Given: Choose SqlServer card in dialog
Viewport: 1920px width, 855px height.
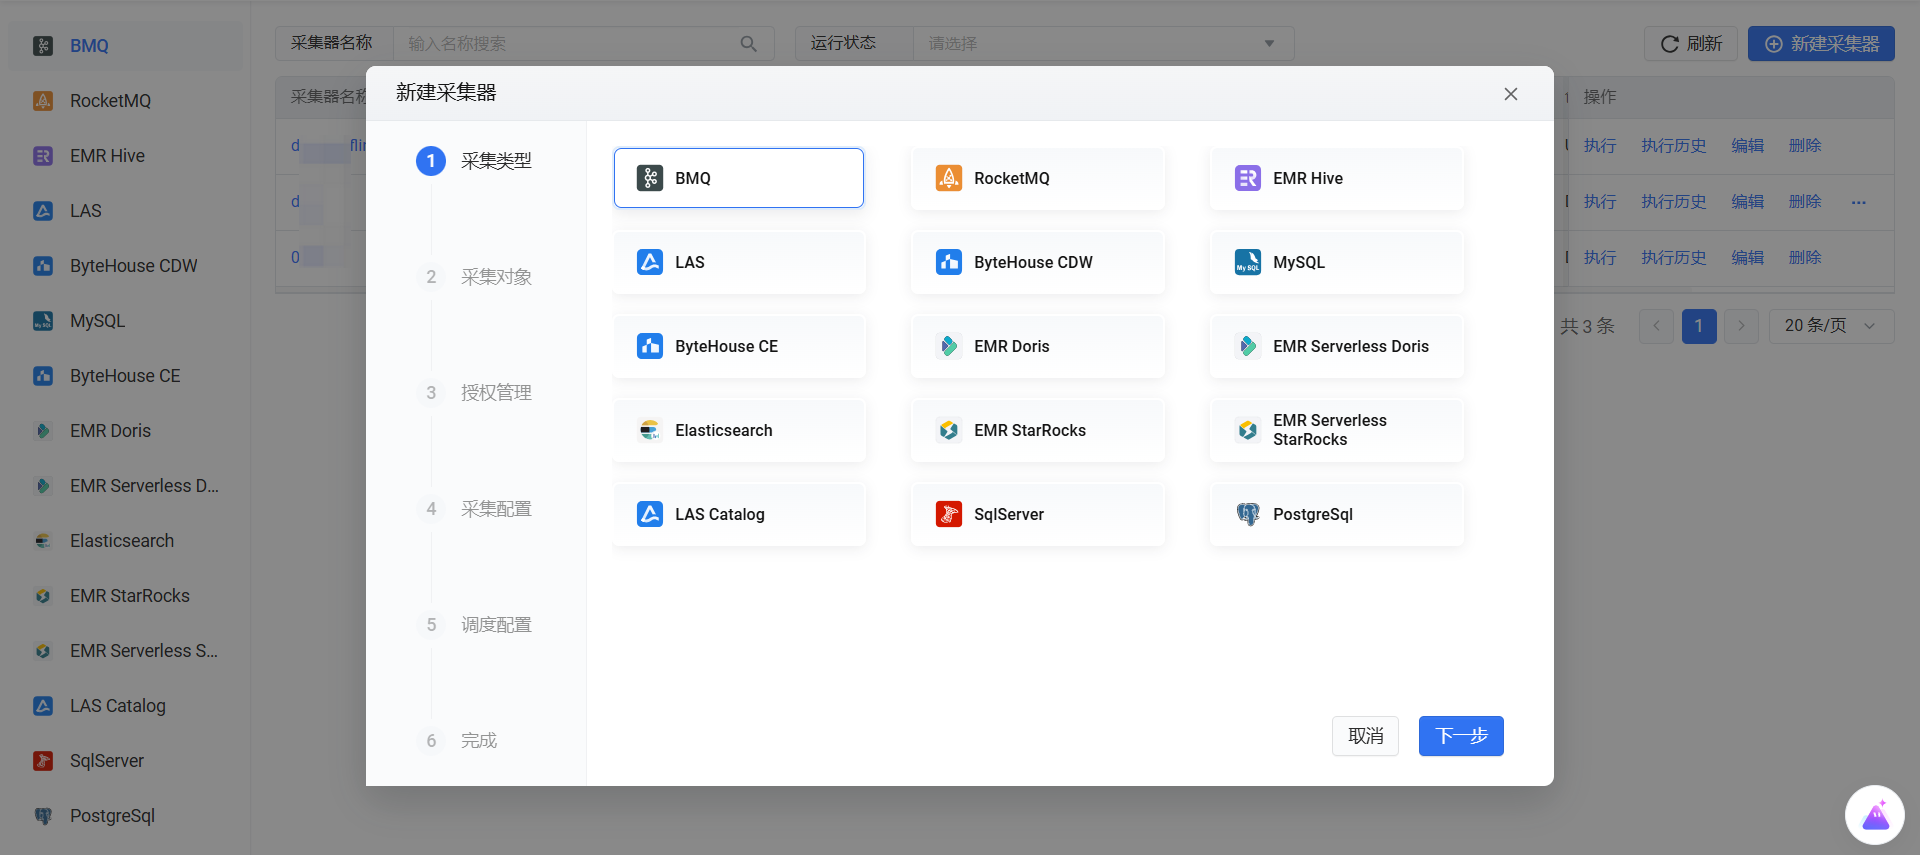Looking at the screenshot, I should (1037, 514).
